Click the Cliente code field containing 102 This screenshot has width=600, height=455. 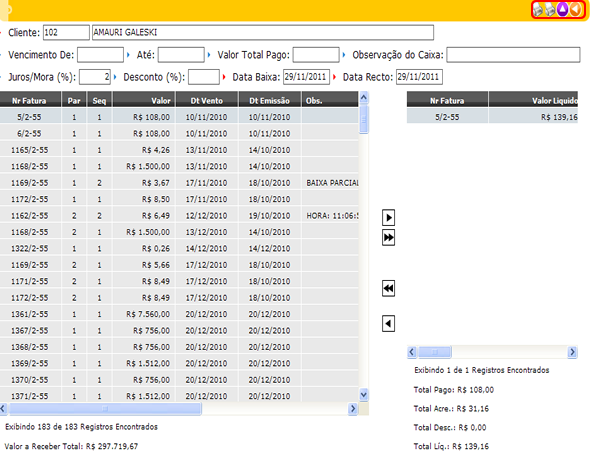click(66, 32)
